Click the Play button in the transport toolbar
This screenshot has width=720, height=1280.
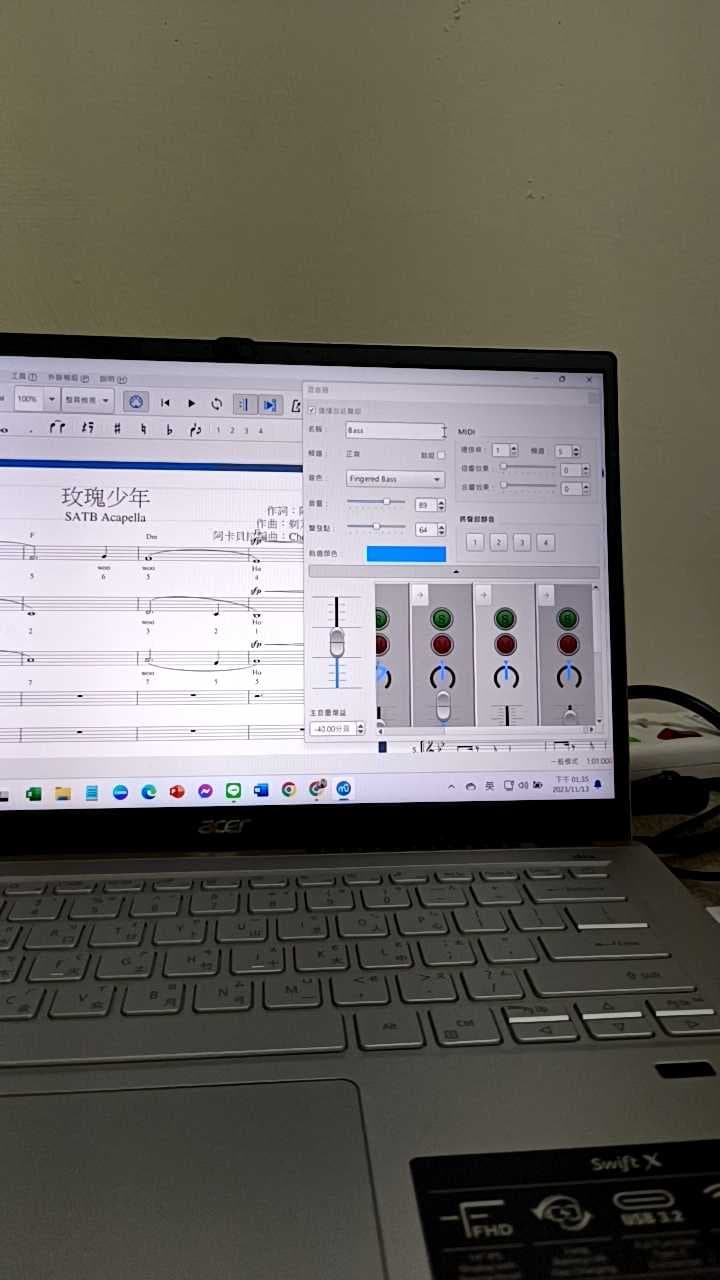click(x=192, y=403)
